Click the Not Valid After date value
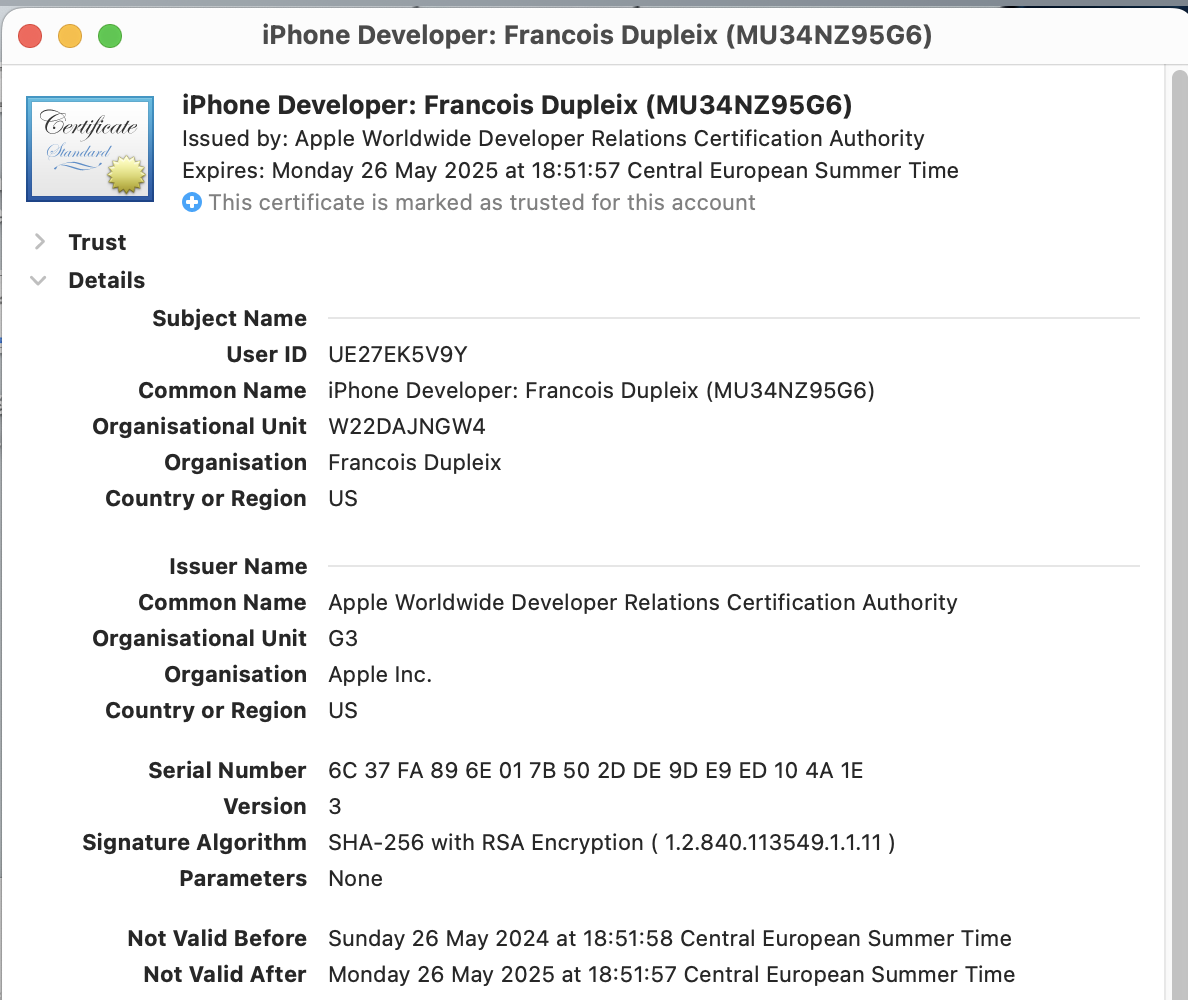The image size is (1188, 1000). [x=671, y=974]
